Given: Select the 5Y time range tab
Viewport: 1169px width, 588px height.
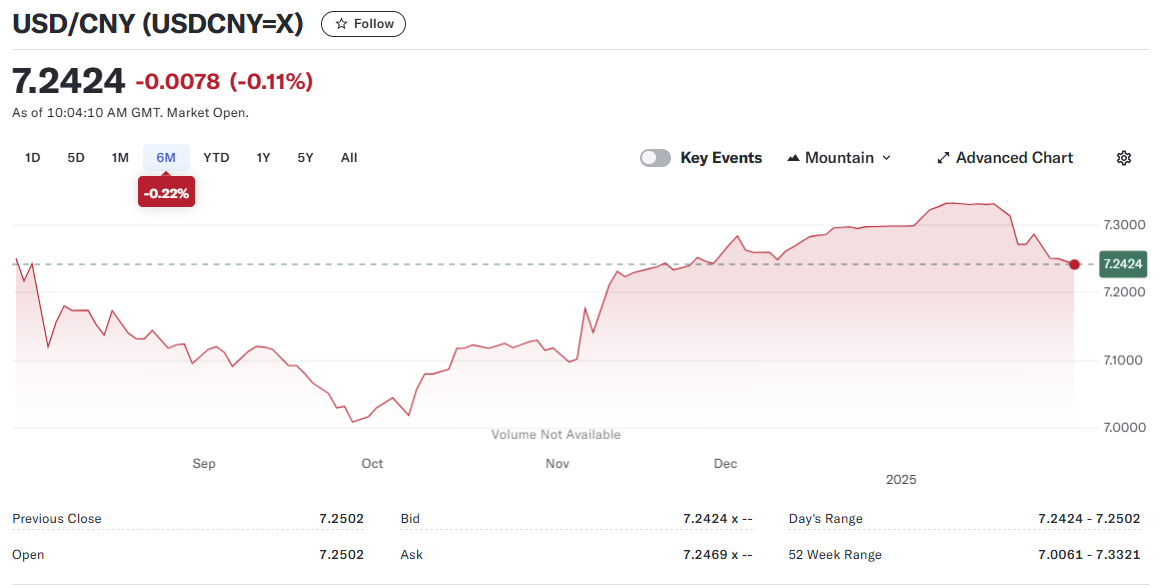Looking at the screenshot, I should (305, 158).
